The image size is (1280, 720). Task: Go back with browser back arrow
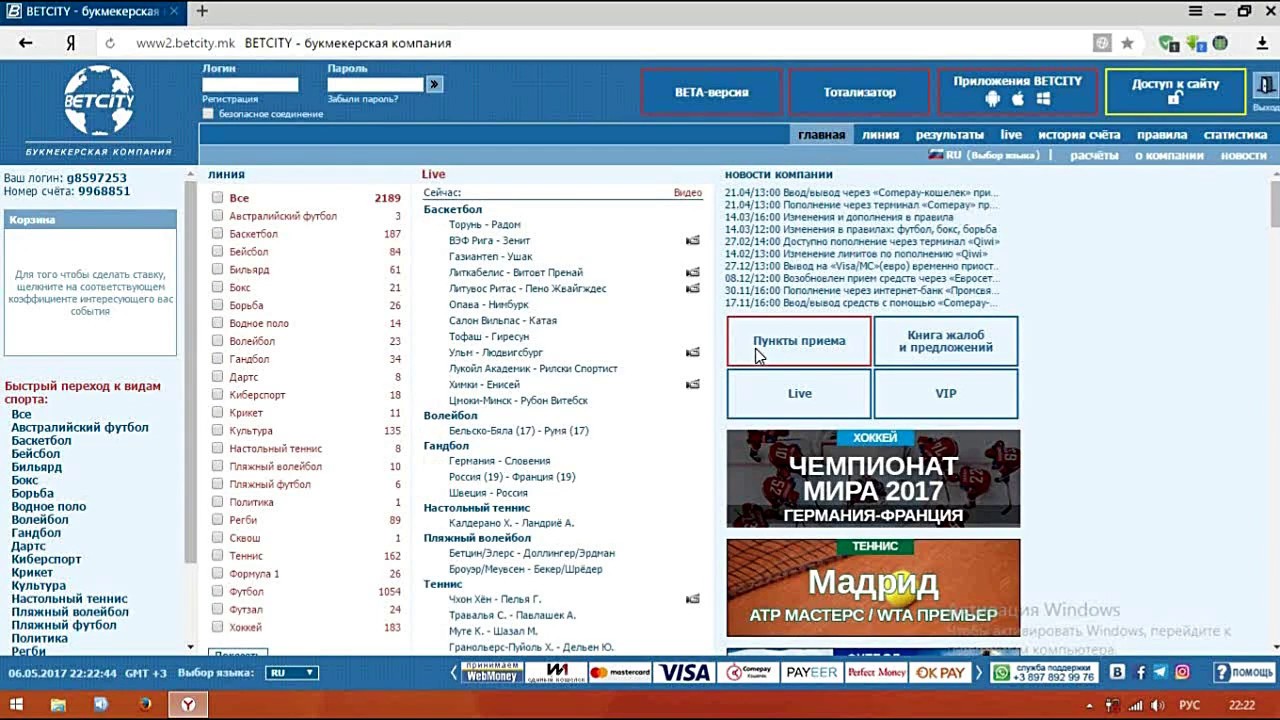coord(26,43)
